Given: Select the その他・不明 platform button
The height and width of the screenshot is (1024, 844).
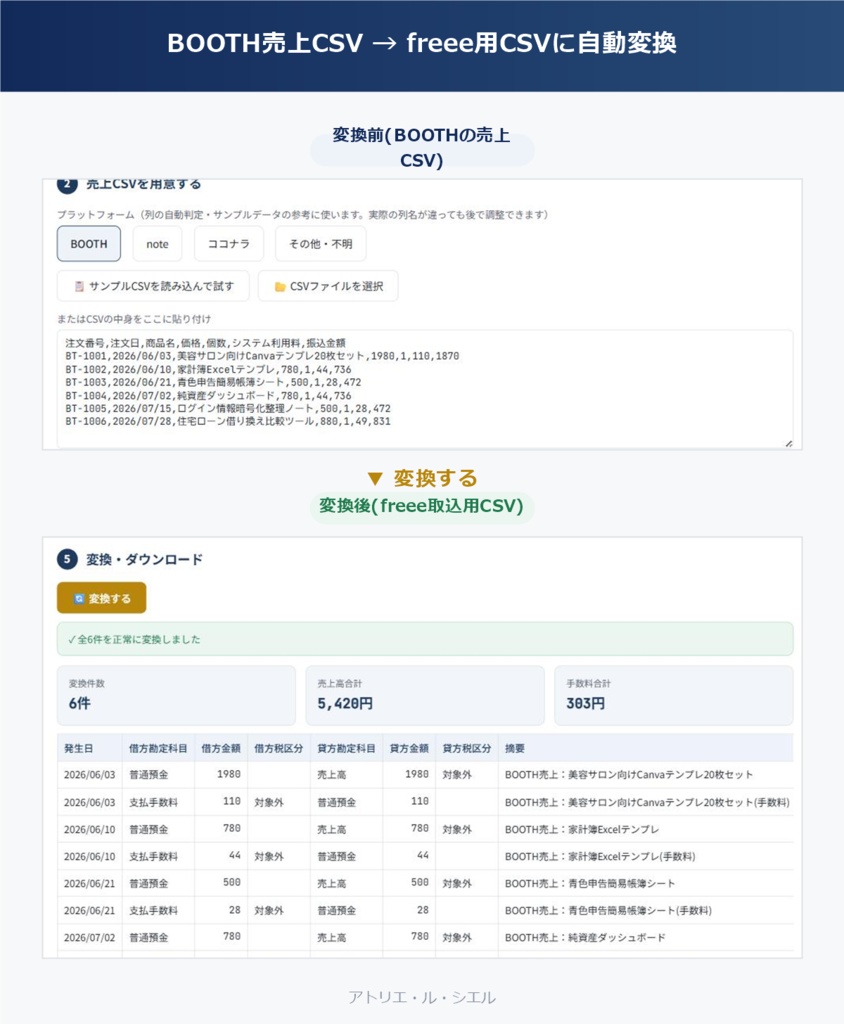Looking at the screenshot, I should (x=321, y=244).
